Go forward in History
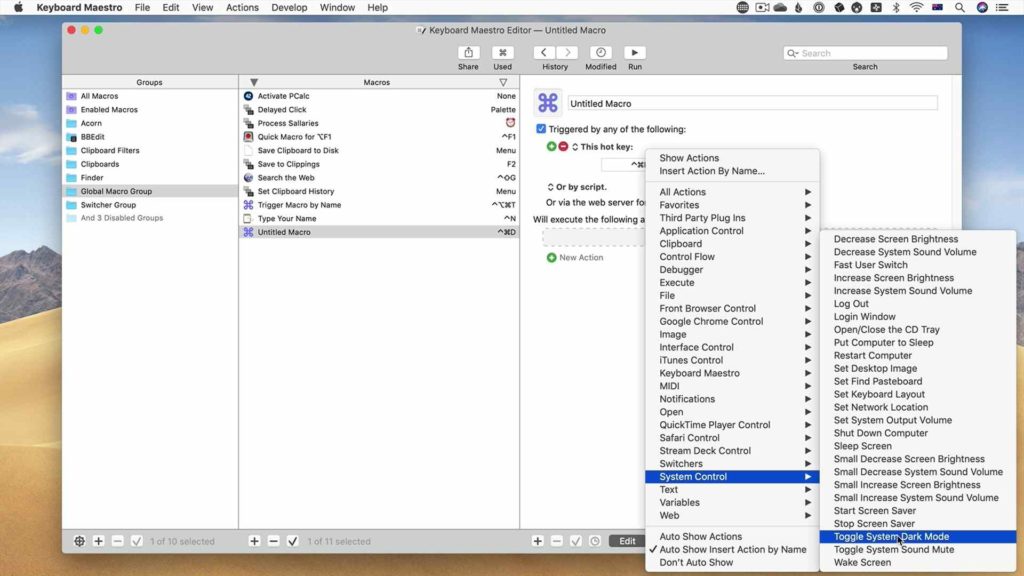The height and width of the screenshot is (576, 1024). pyautogui.click(x=567, y=53)
